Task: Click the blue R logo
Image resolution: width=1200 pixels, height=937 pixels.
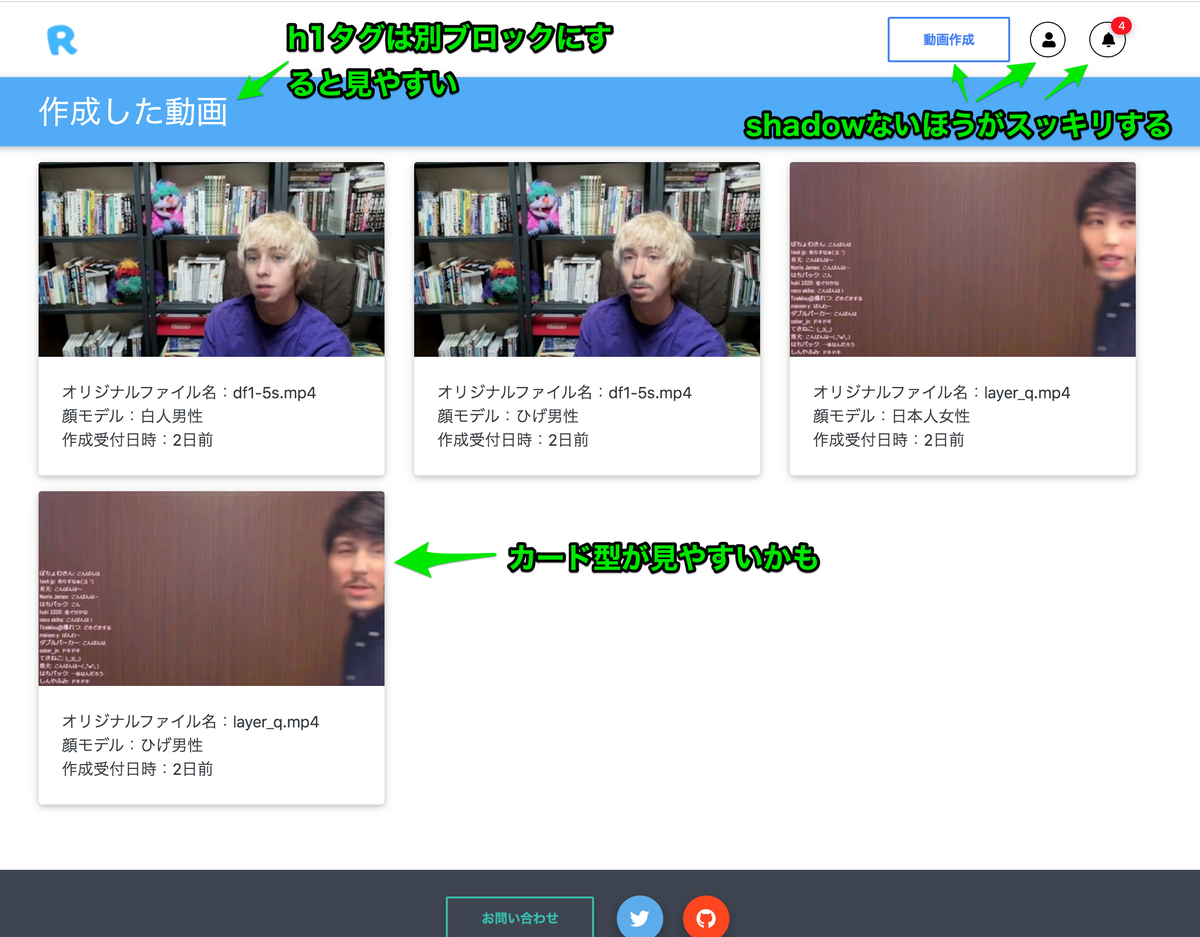Action: coord(62,39)
